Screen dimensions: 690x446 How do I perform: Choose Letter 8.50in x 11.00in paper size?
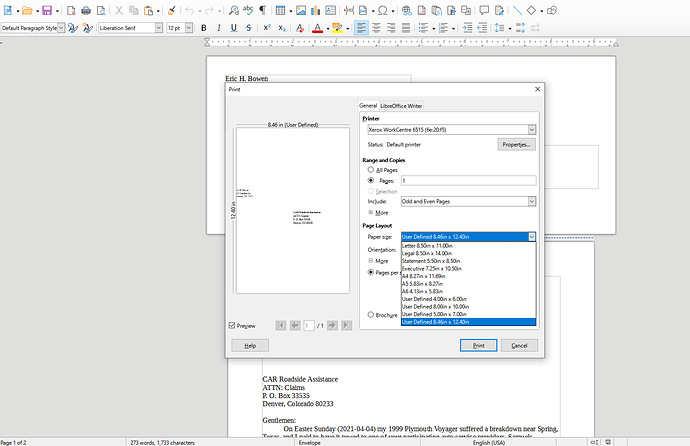pyautogui.click(x=468, y=245)
